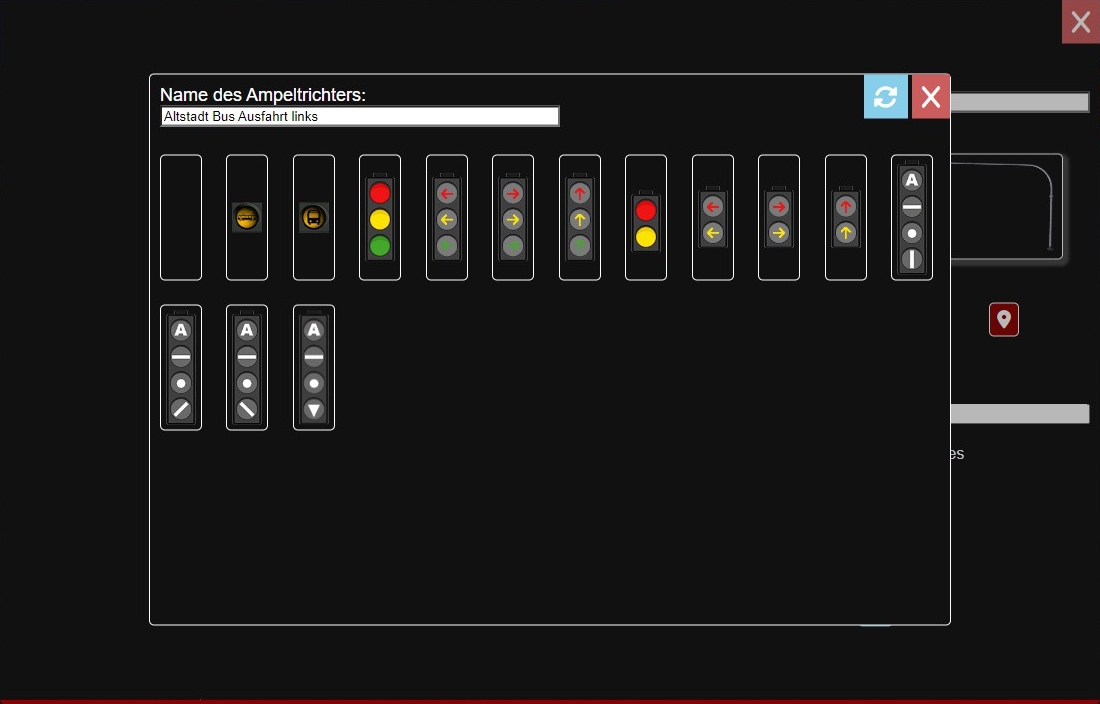Screen dimensions: 1100x704
Task: Select the tram signal with down arrow aspect
Action: (x=313, y=367)
